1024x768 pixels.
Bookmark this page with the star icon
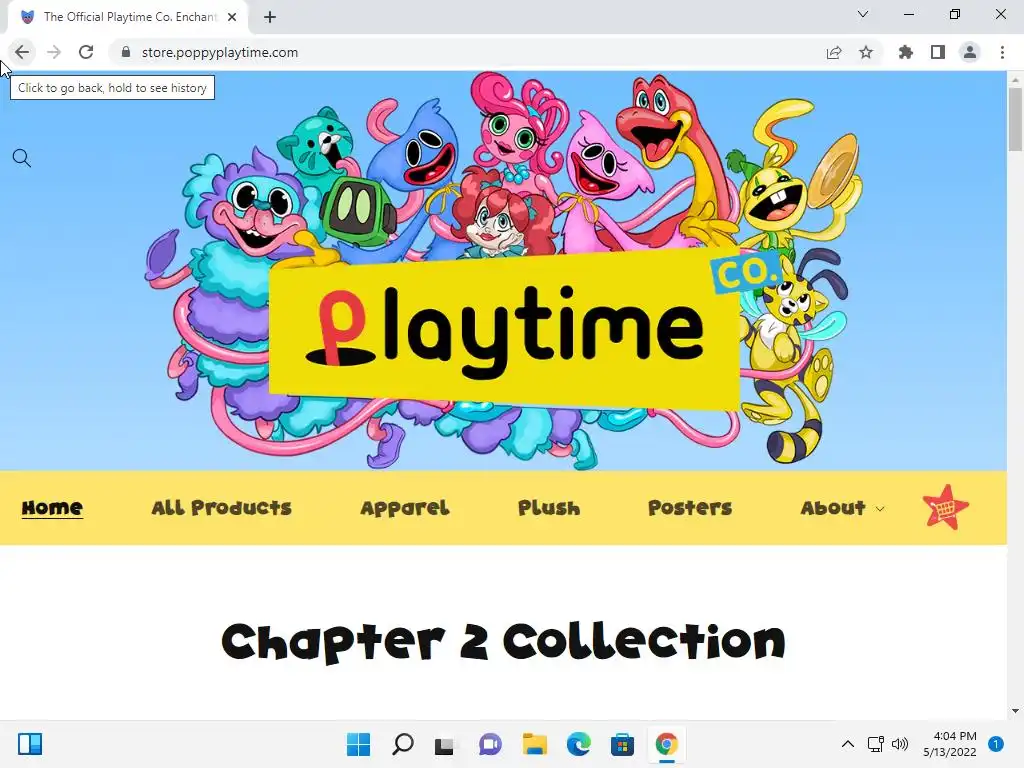pos(866,52)
